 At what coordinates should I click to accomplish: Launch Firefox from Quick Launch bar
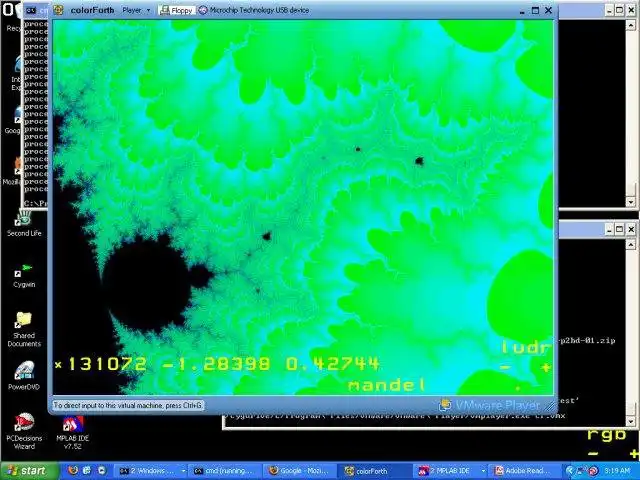click(x=73, y=471)
